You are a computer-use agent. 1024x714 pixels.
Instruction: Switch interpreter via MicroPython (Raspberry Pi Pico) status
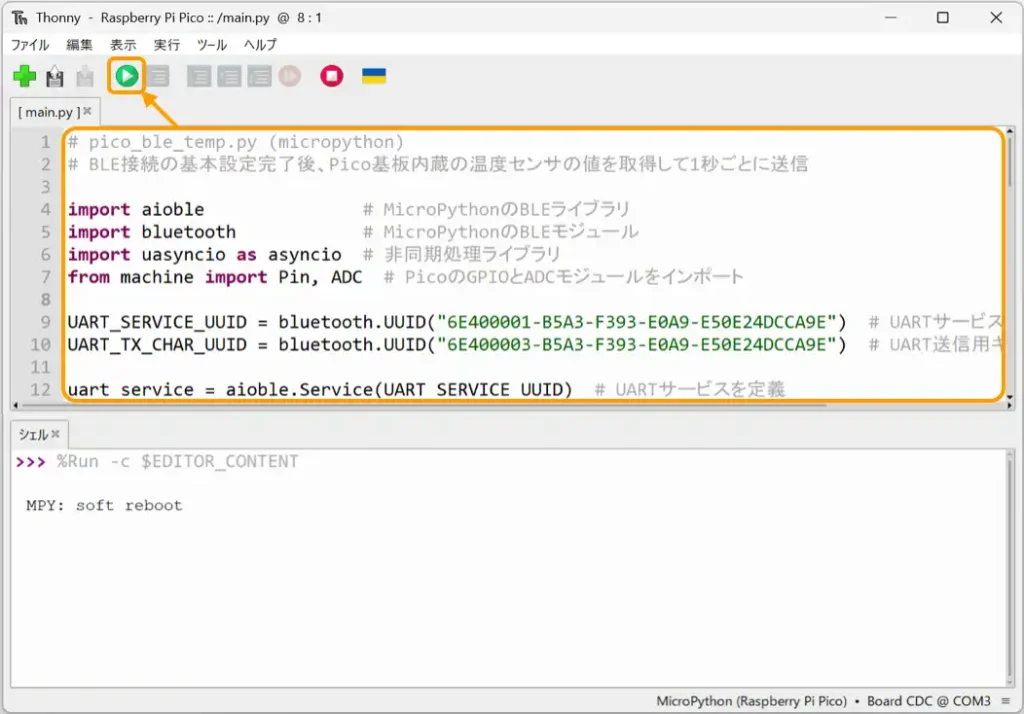(752, 701)
